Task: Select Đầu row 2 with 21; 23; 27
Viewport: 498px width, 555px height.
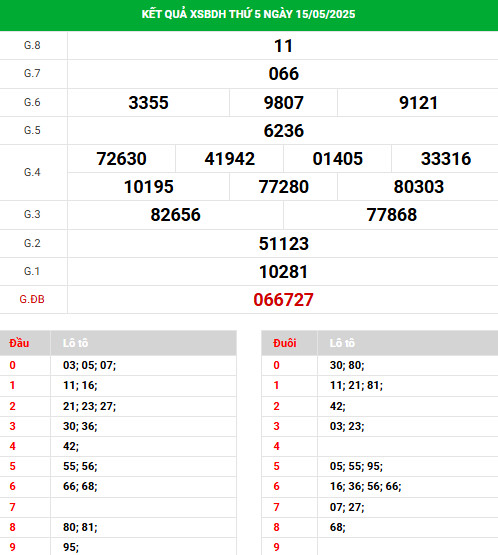Action: pyautogui.click(x=118, y=406)
